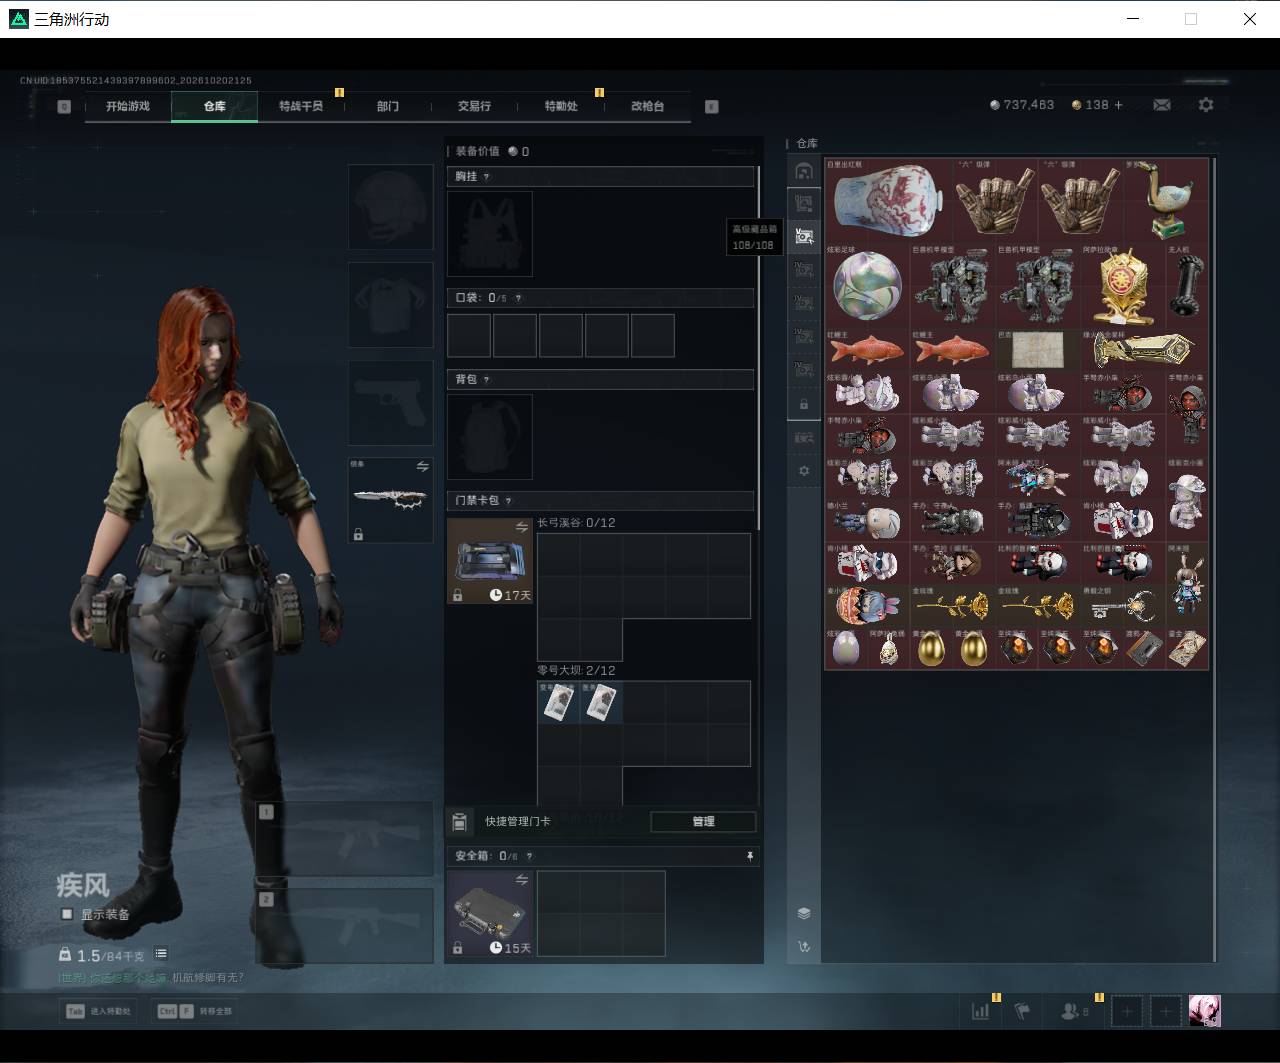Select the first keycard in 零号大坝
The width and height of the screenshot is (1280, 1063).
pyautogui.click(x=558, y=702)
